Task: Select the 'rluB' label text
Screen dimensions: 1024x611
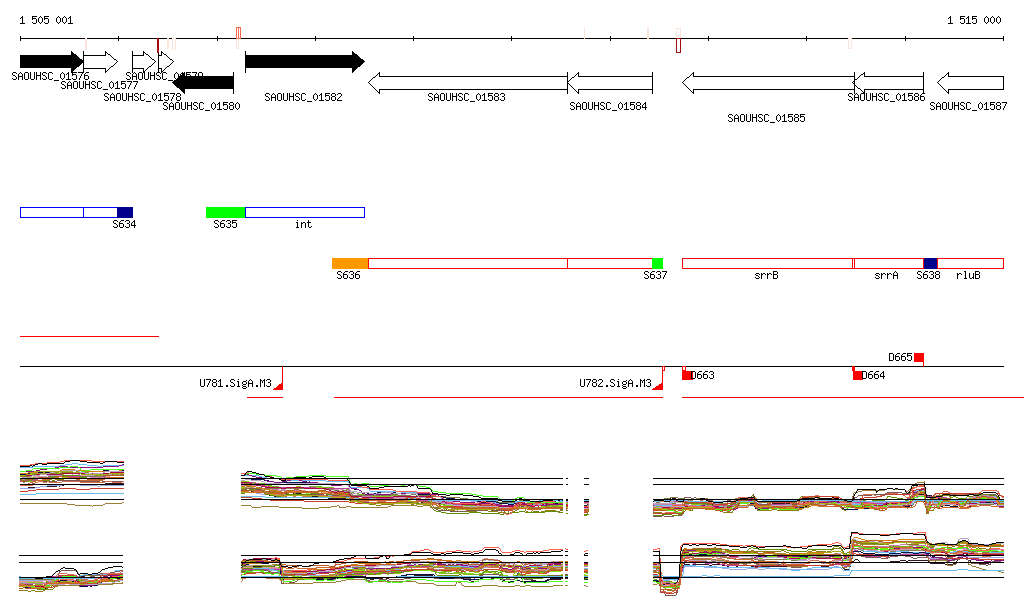Action: (x=968, y=275)
